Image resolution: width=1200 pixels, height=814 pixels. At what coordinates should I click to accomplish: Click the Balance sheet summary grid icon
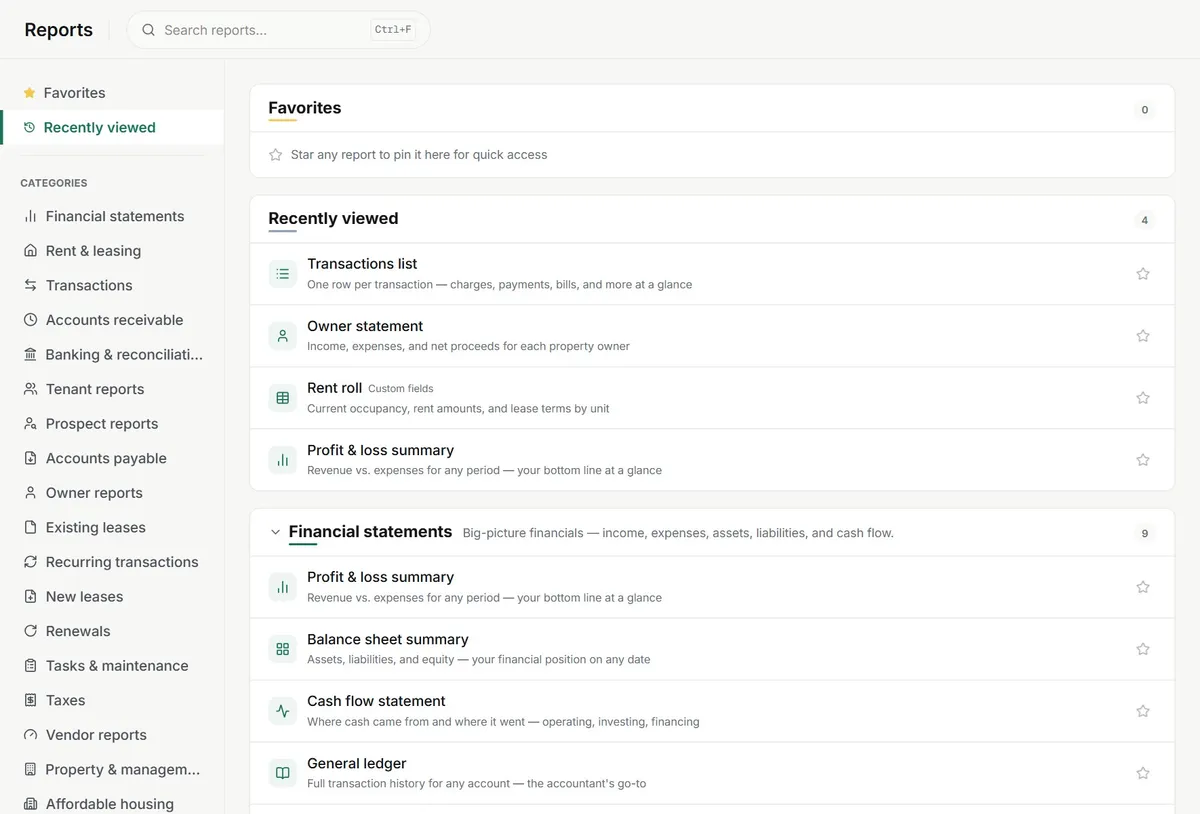click(283, 649)
